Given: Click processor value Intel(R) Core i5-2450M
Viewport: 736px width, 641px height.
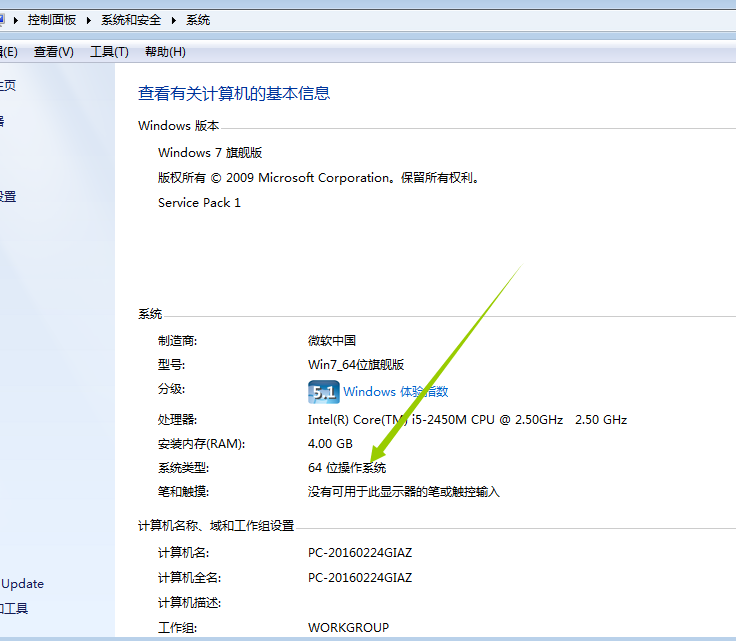Looking at the screenshot, I should (467, 420).
